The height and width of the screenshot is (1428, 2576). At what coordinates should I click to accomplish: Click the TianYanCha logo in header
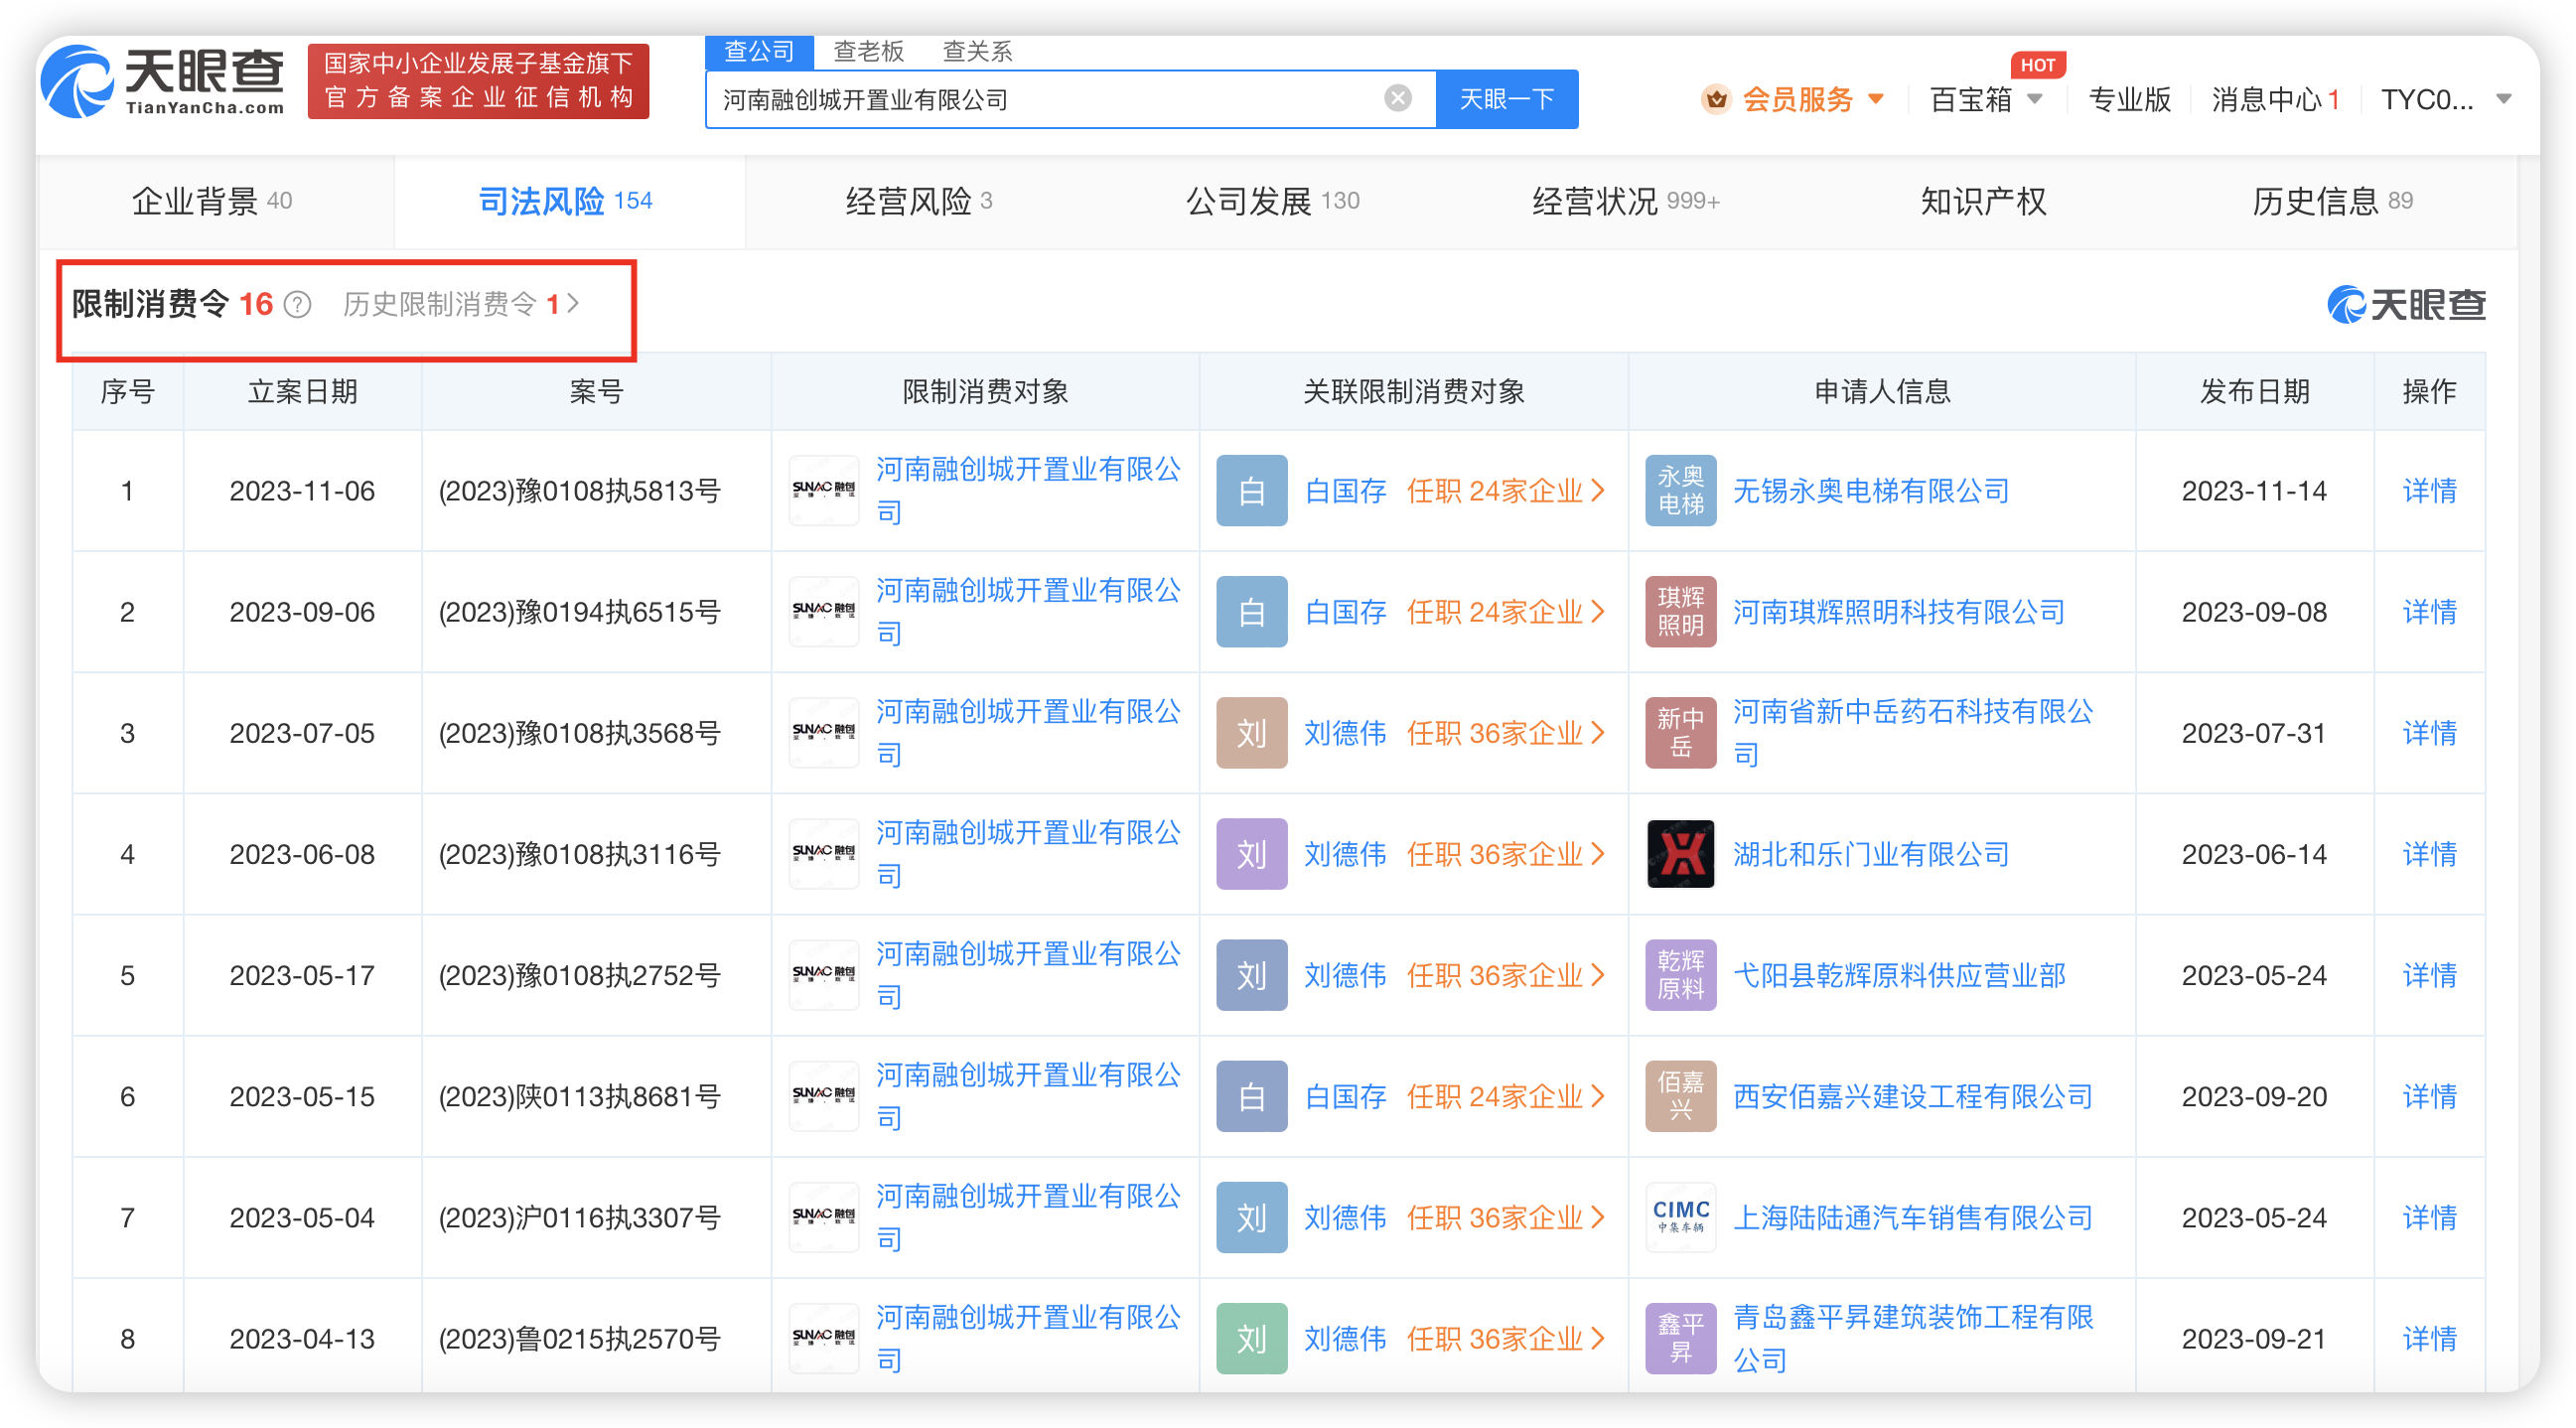163,81
